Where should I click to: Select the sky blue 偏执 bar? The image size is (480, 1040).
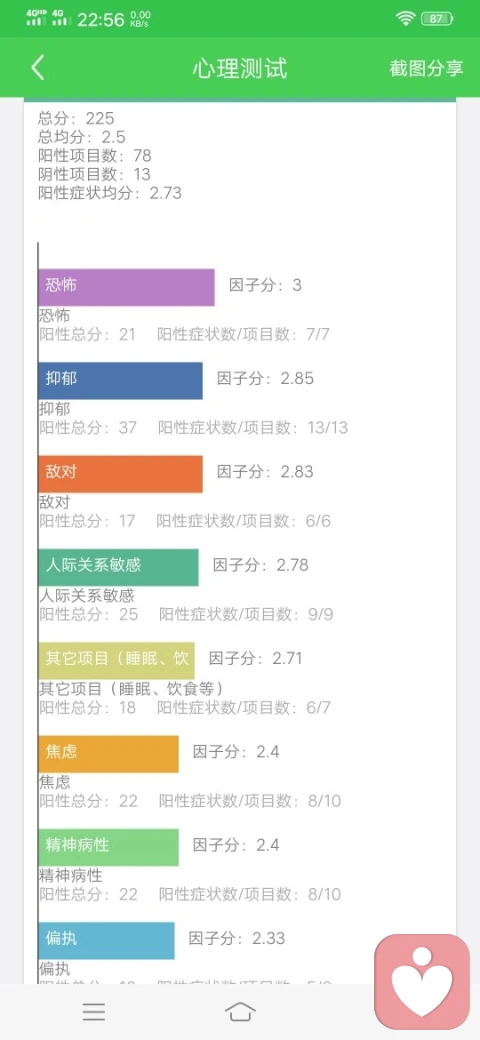coord(107,941)
